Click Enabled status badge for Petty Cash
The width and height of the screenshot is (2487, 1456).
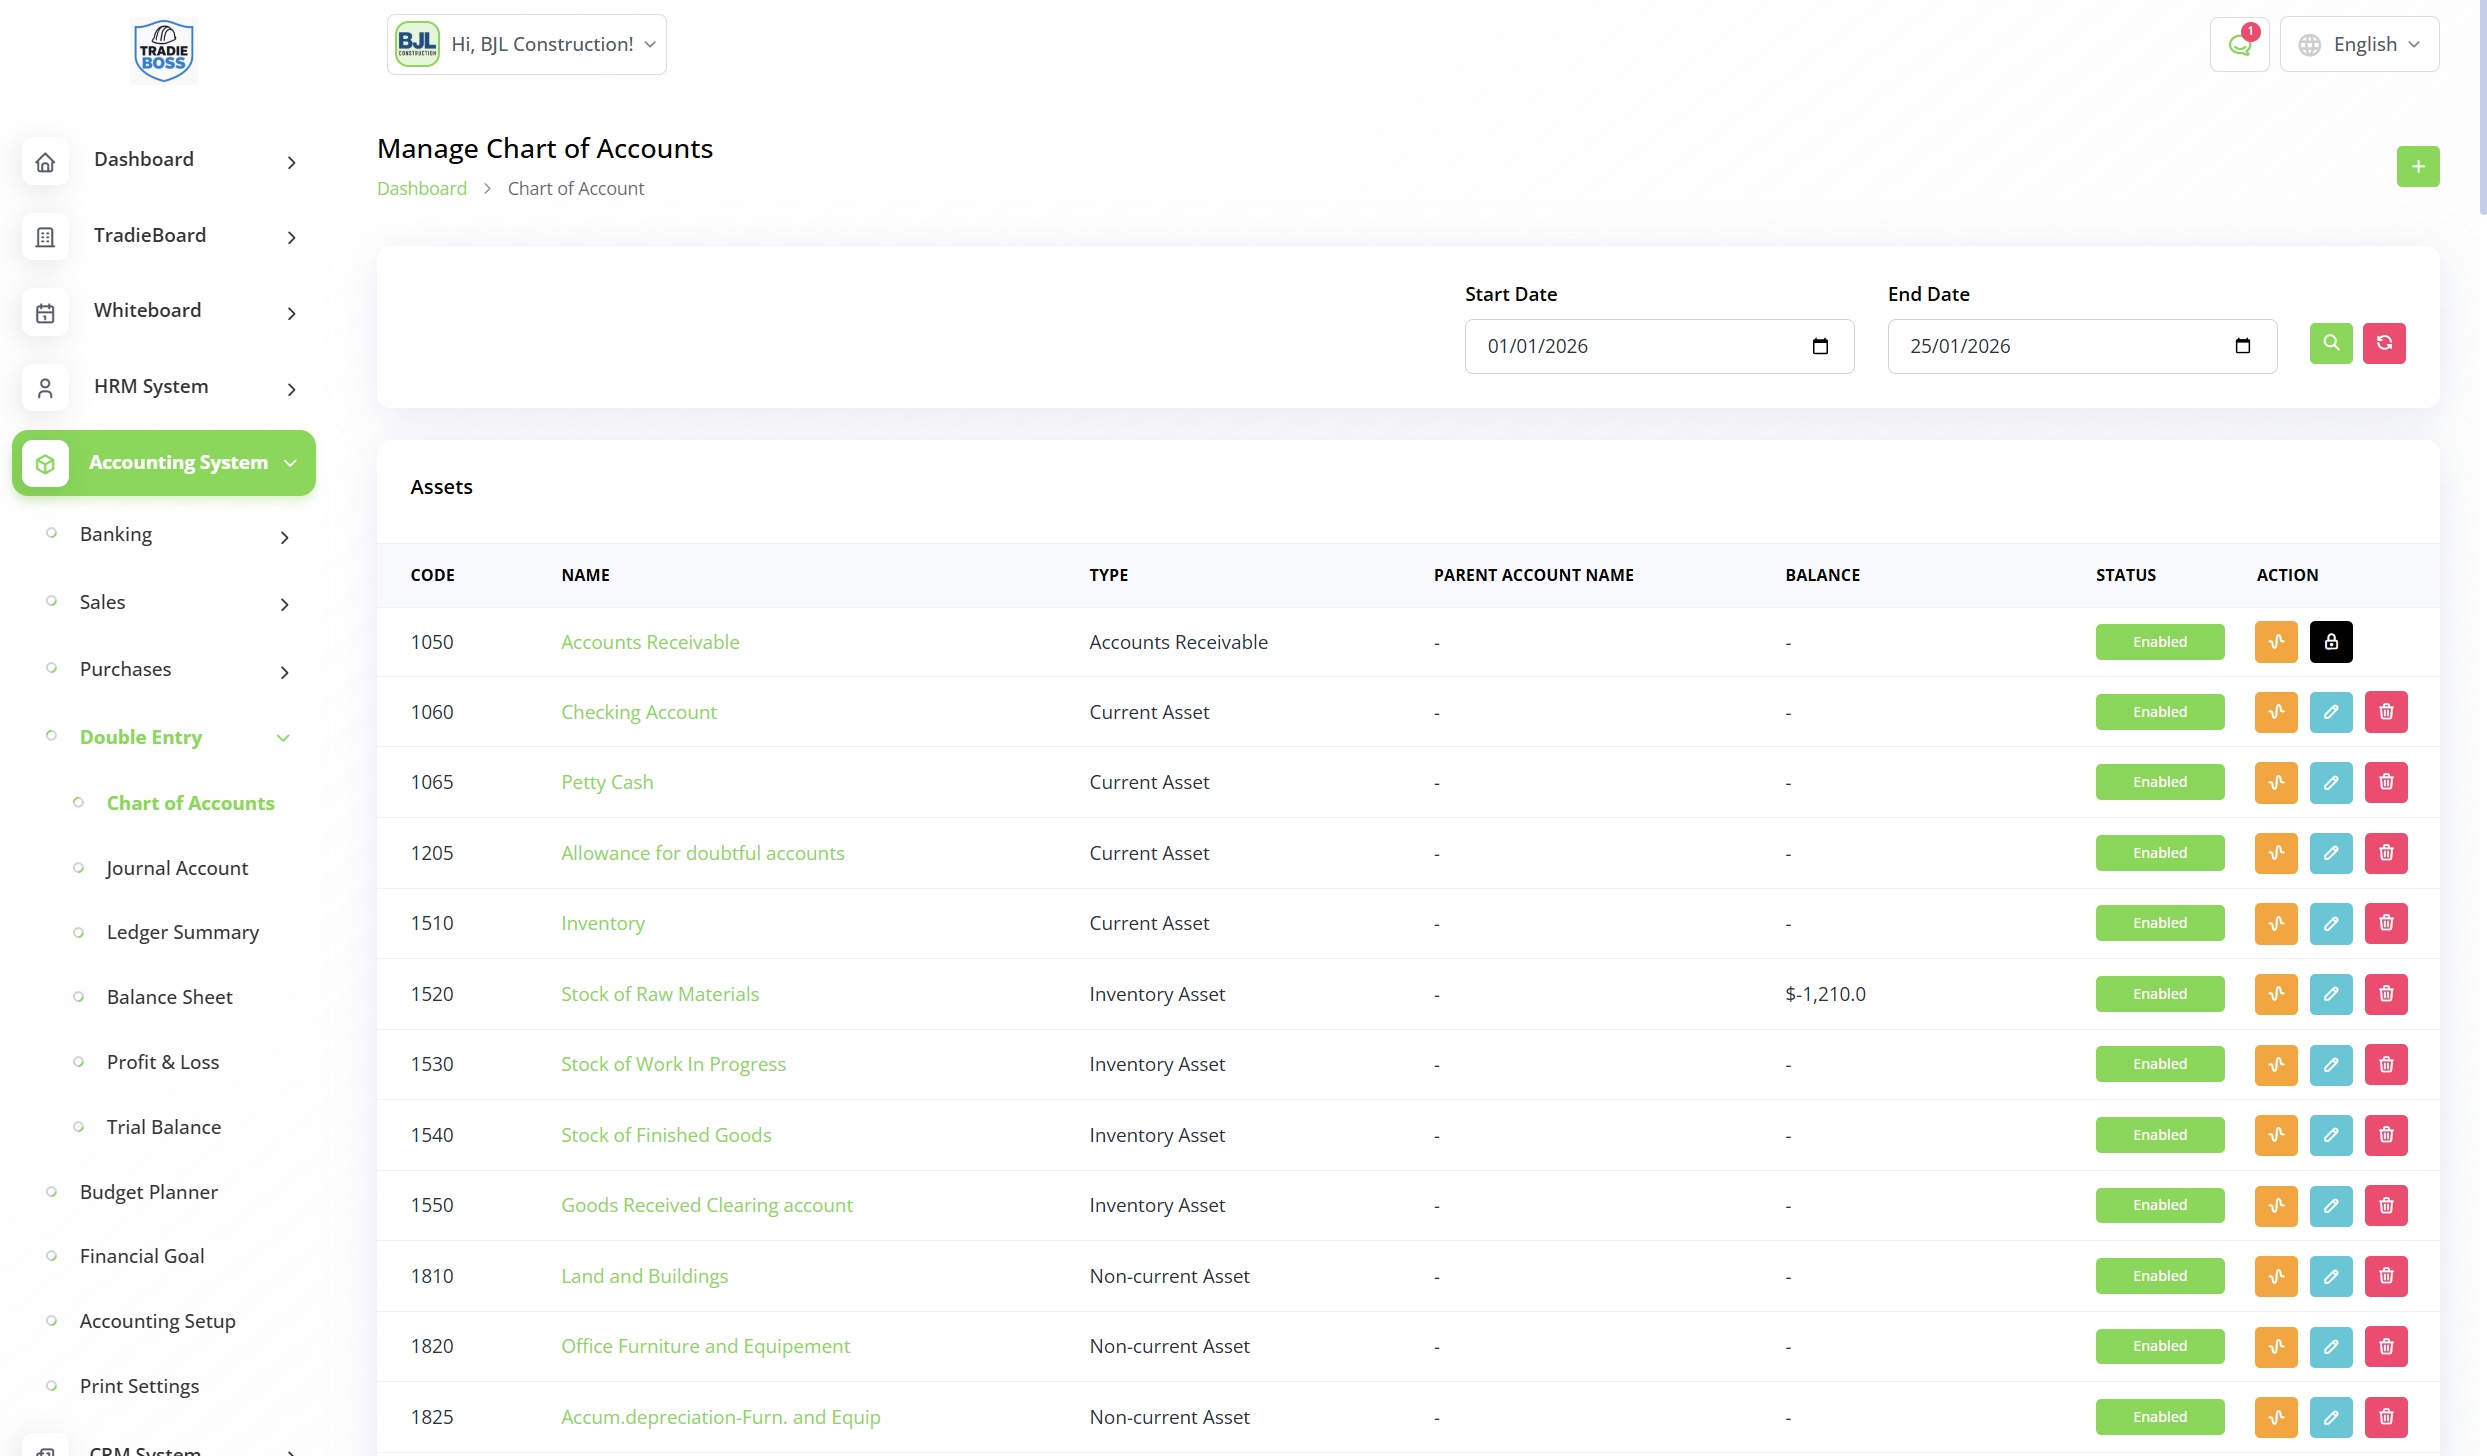coord(2159,782)
